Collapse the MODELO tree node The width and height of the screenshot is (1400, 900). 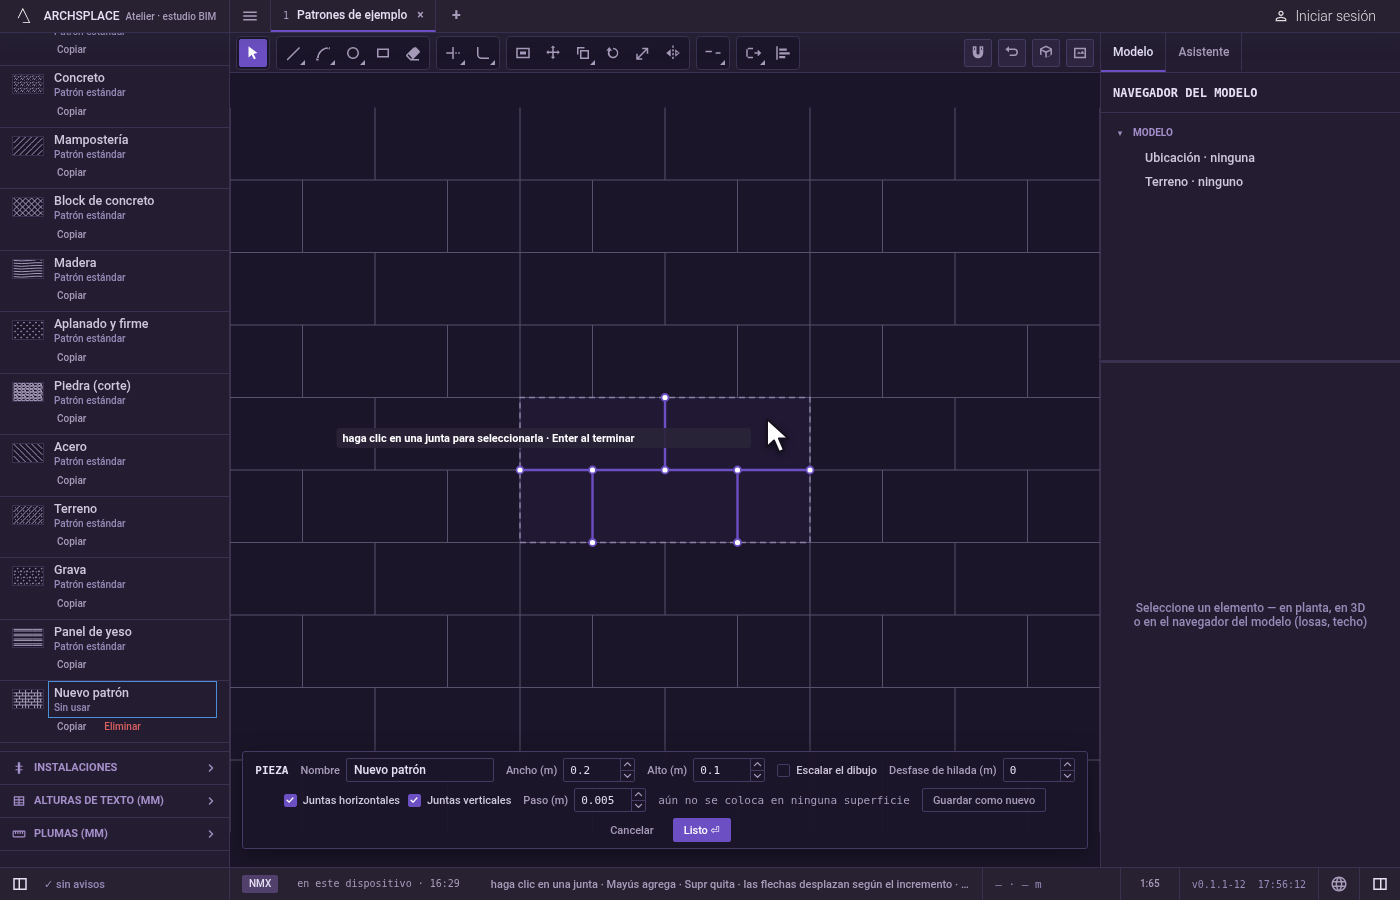coord(1120,132)
